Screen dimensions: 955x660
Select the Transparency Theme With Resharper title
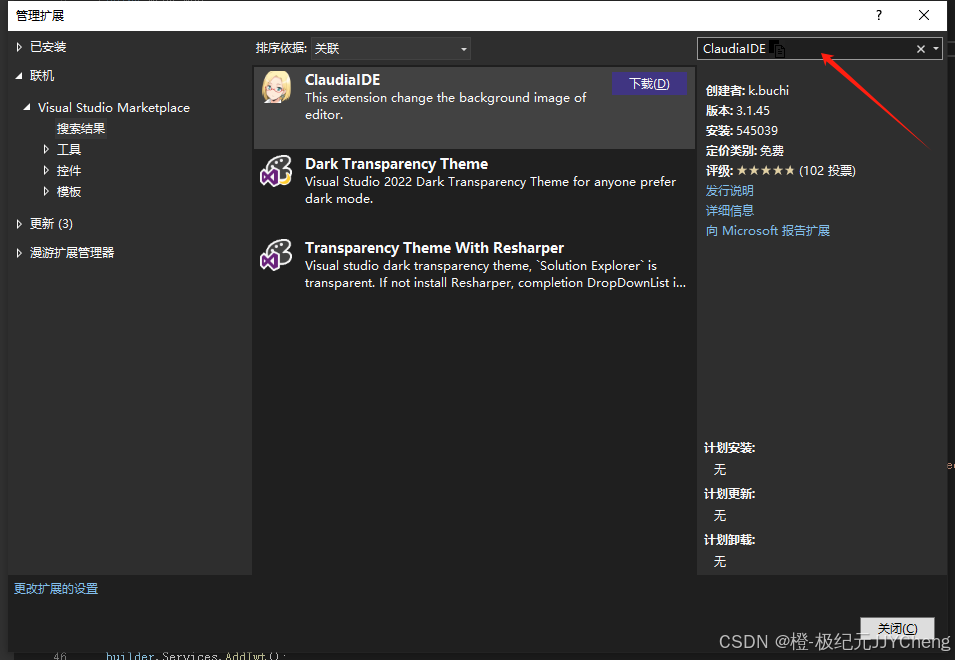(x=434, y=248)
